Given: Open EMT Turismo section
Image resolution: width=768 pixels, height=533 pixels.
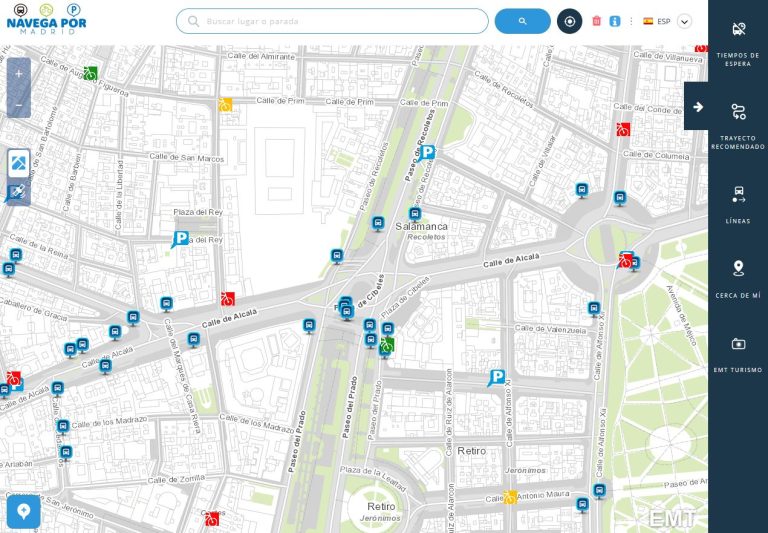Looking at the screenshot, I should (738, 354).
